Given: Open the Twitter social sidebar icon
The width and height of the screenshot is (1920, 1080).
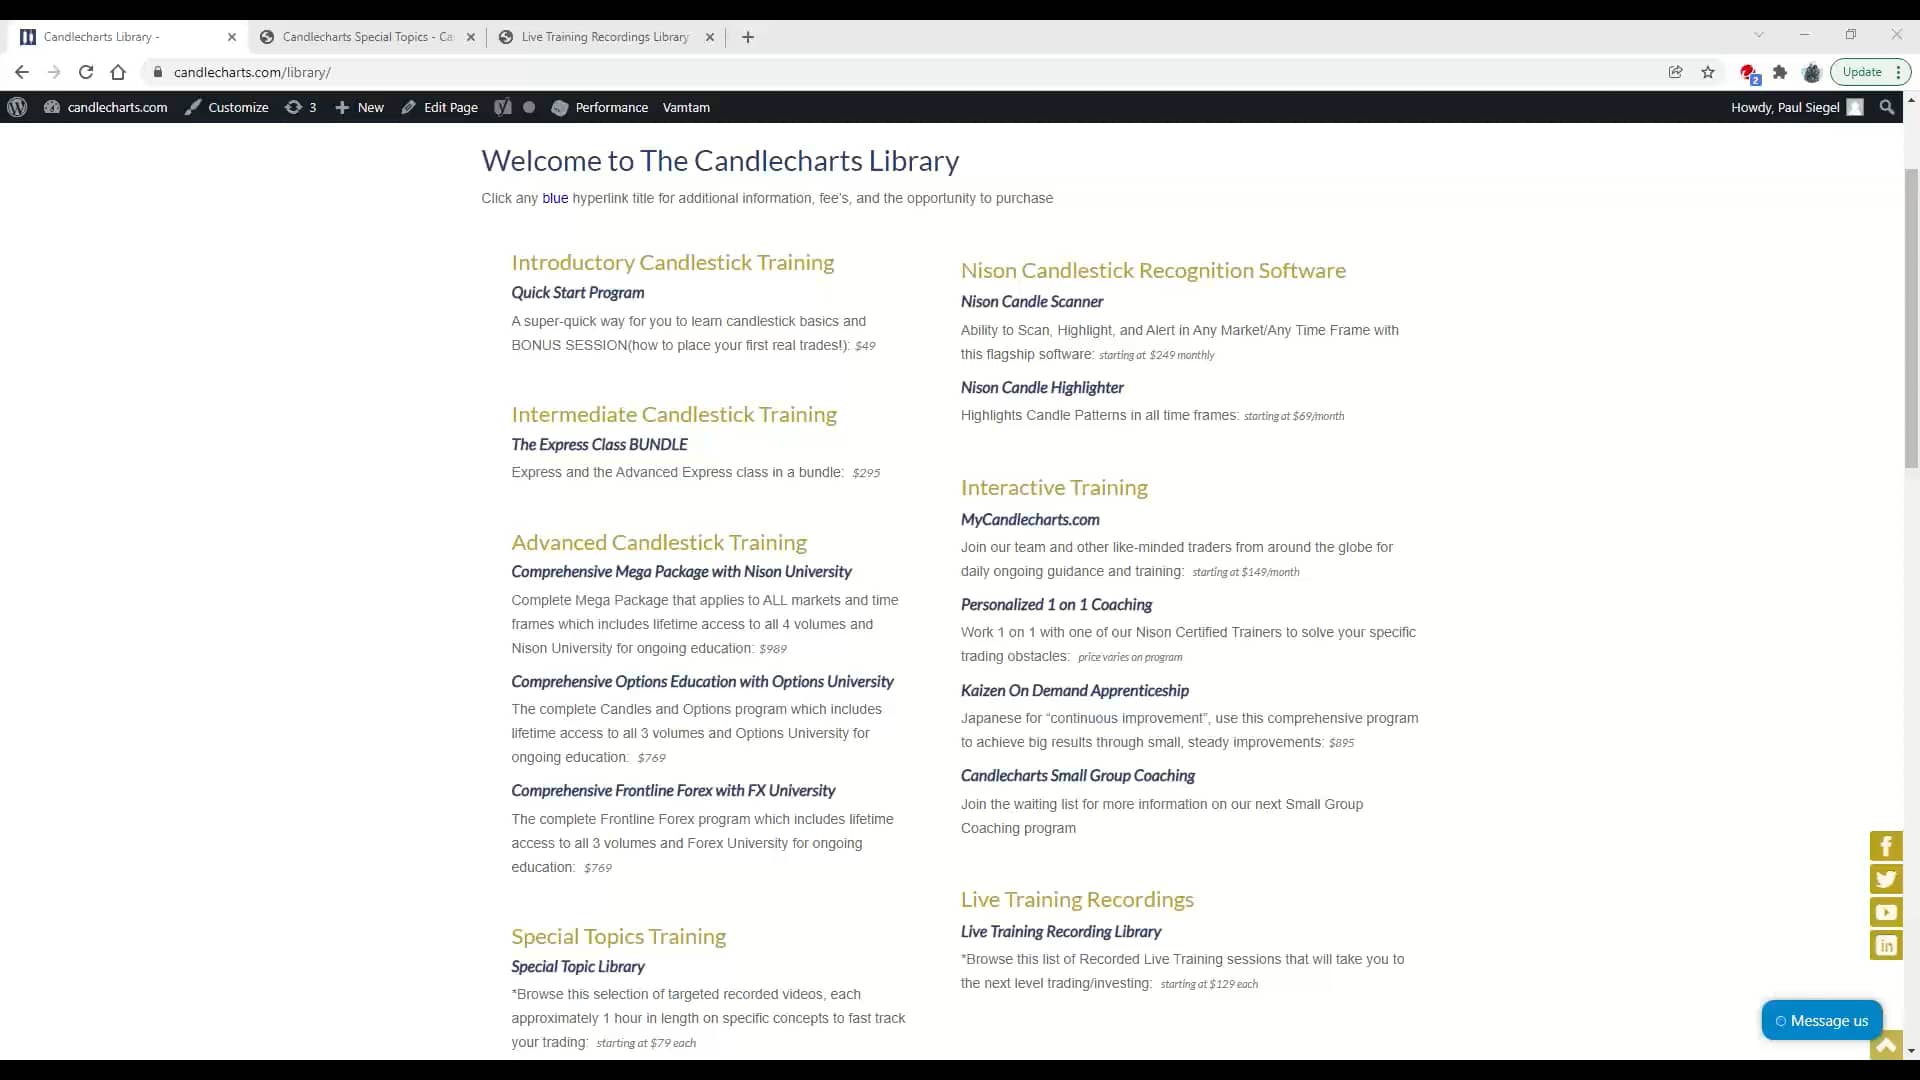Looking at the screenshot, I should tap(1886, 879).
